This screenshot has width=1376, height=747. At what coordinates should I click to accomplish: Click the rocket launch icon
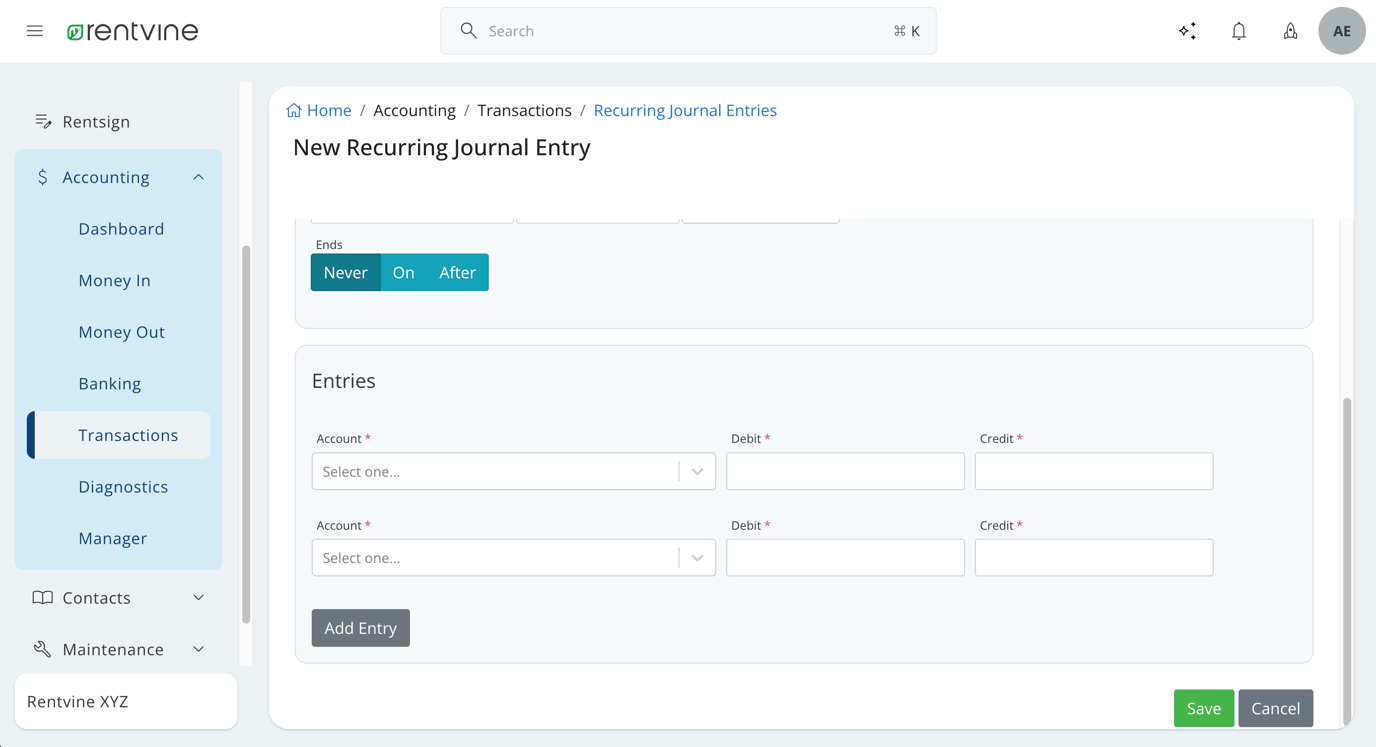click(x=1290, y=31)
